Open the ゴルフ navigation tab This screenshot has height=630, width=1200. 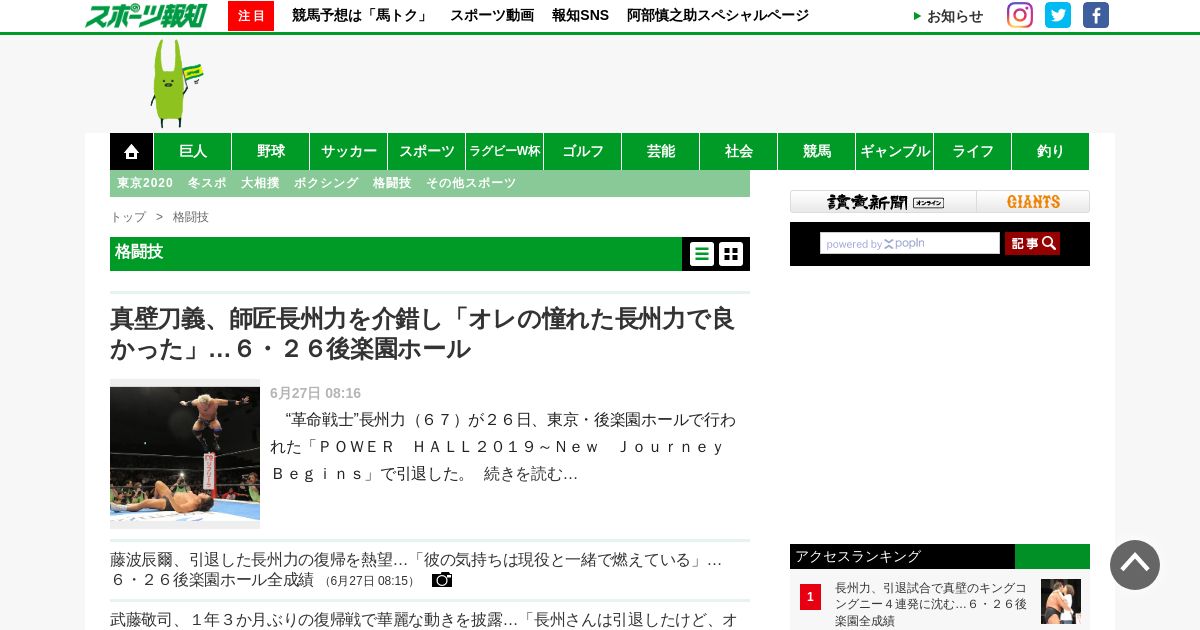click(583, 151)
